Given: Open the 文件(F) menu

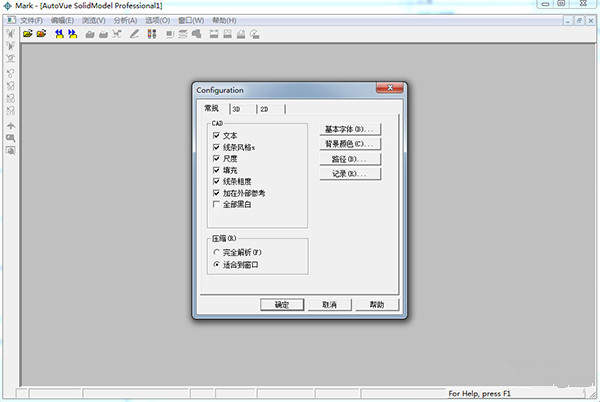Looking at the screenshot, I should pos(31,20).
